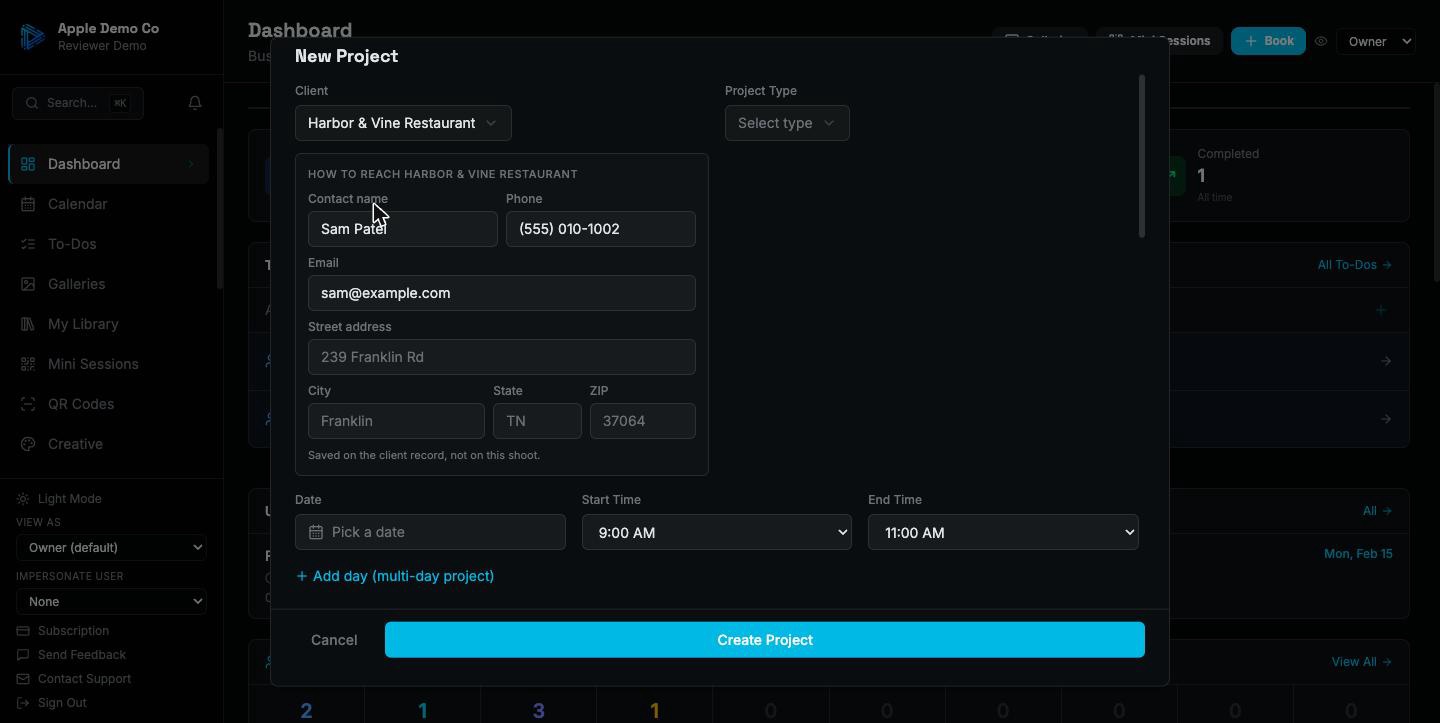Screen dimensions: 1440x723
Task: Click the View All link
Action: click(1362, 662)
